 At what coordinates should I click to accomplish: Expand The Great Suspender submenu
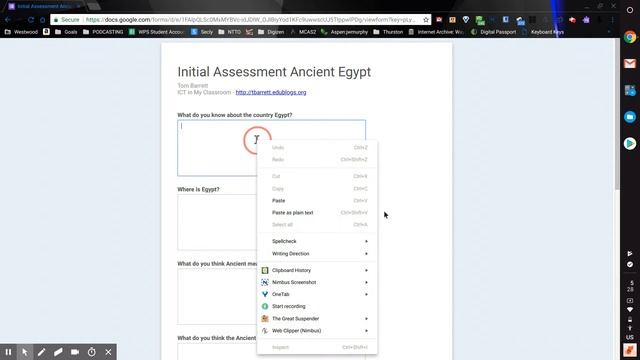coord(317,318)
